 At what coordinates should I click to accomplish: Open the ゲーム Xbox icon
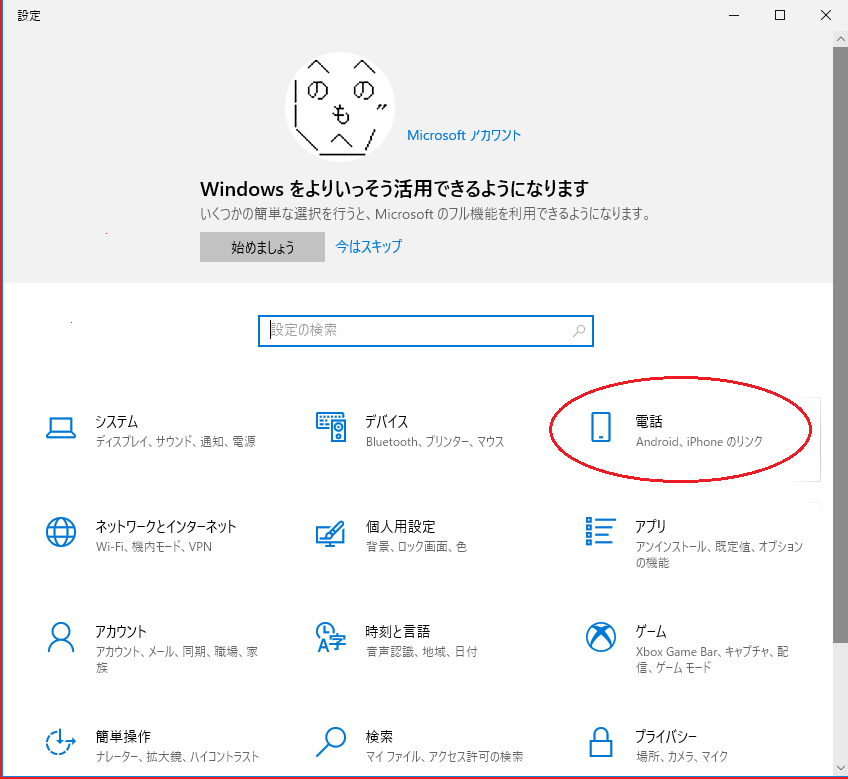coord(600,637)
